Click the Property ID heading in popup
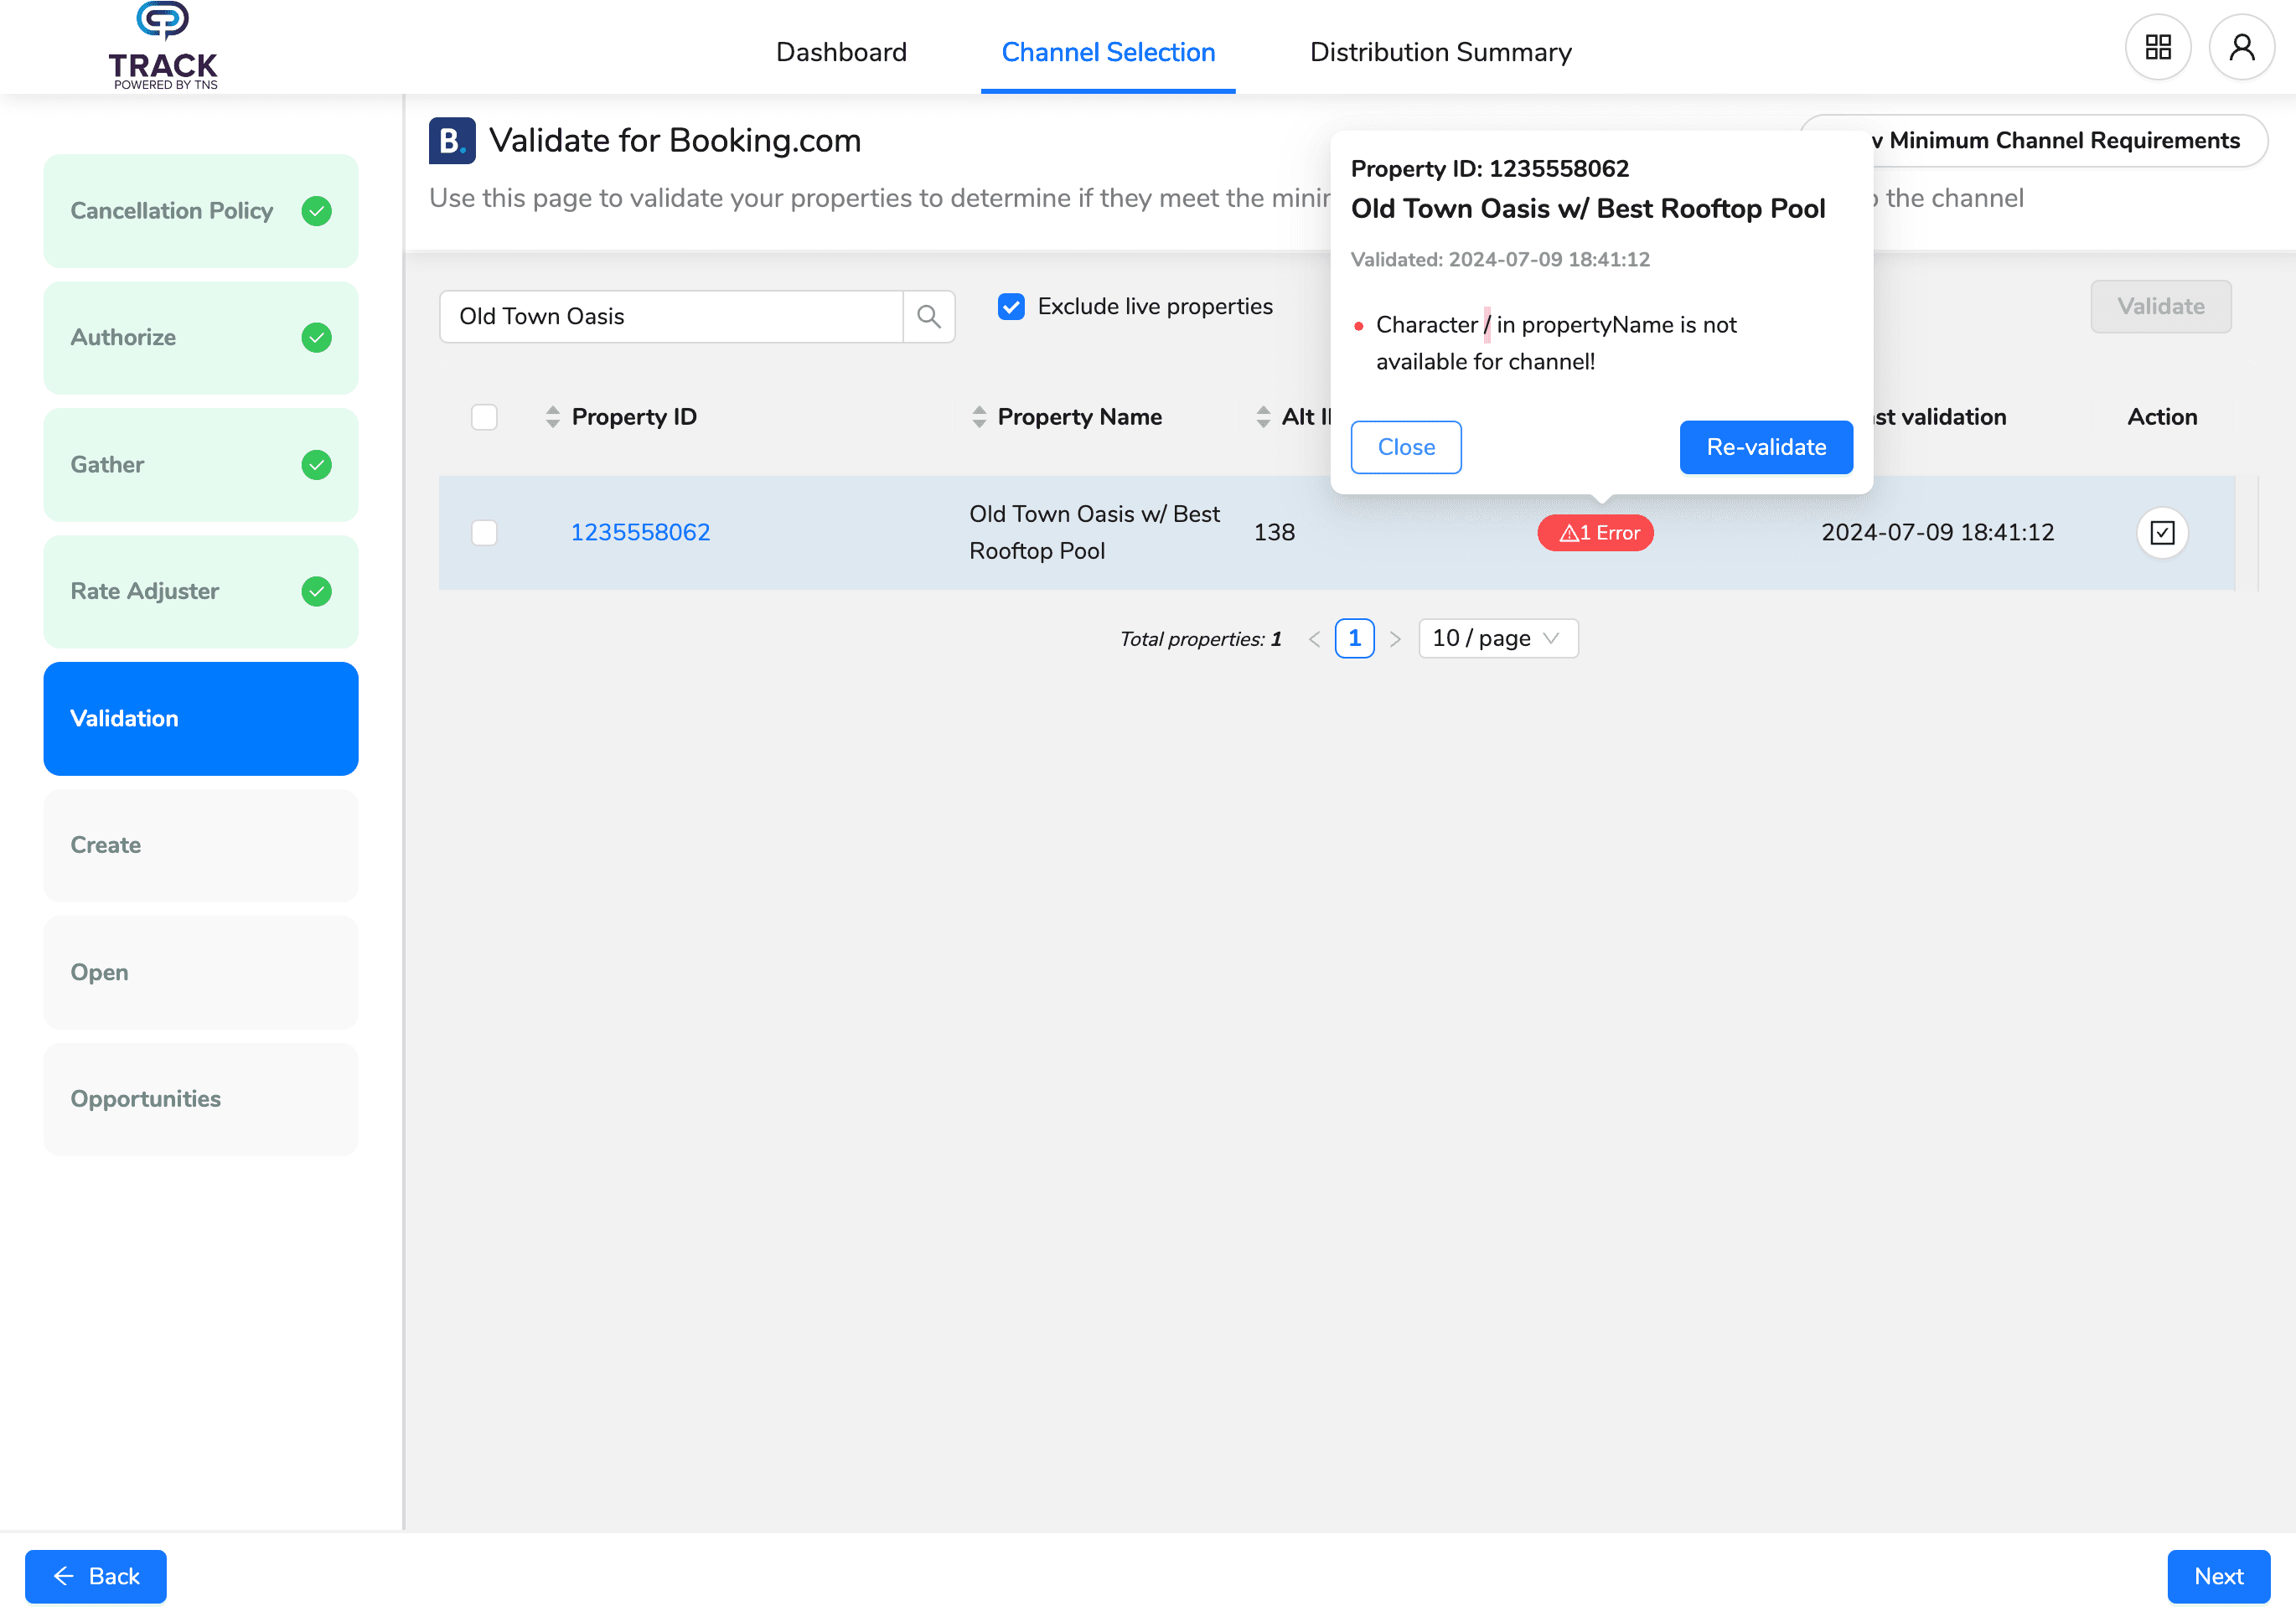 pos(1490,169)
